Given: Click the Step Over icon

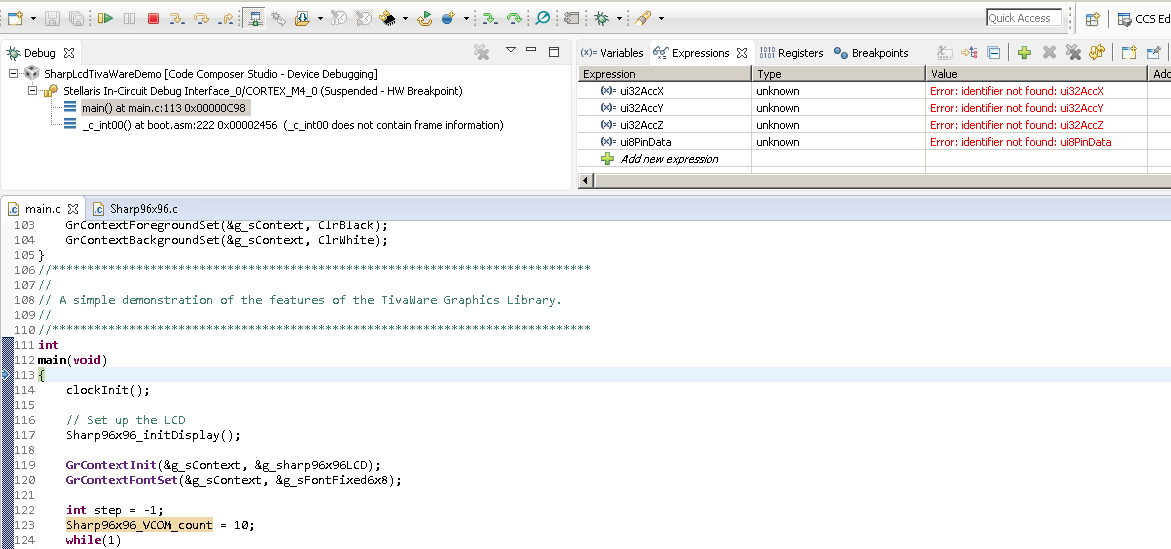Looking at the screenshot, I should (x=201, y=18).
